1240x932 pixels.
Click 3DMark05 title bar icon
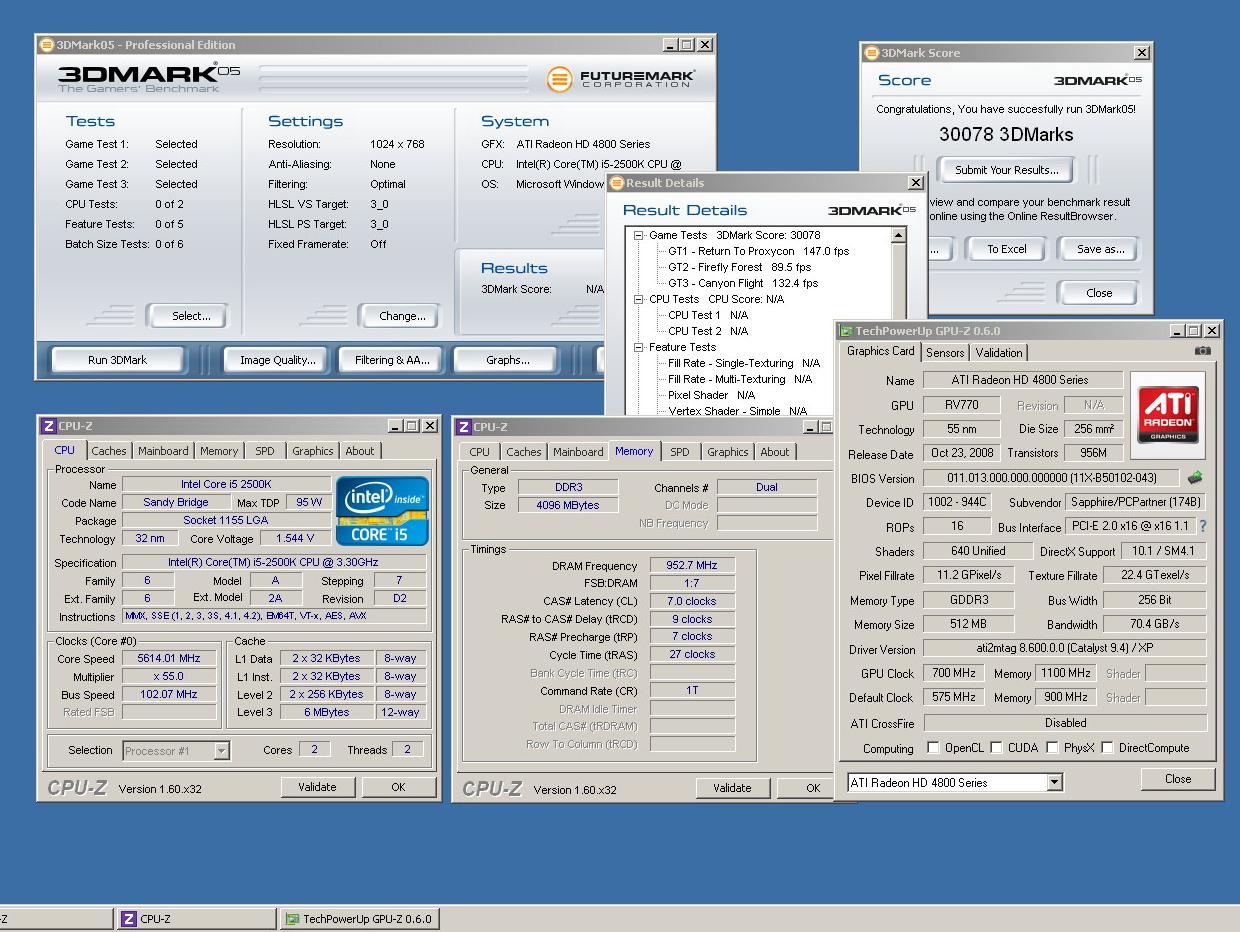46,45
